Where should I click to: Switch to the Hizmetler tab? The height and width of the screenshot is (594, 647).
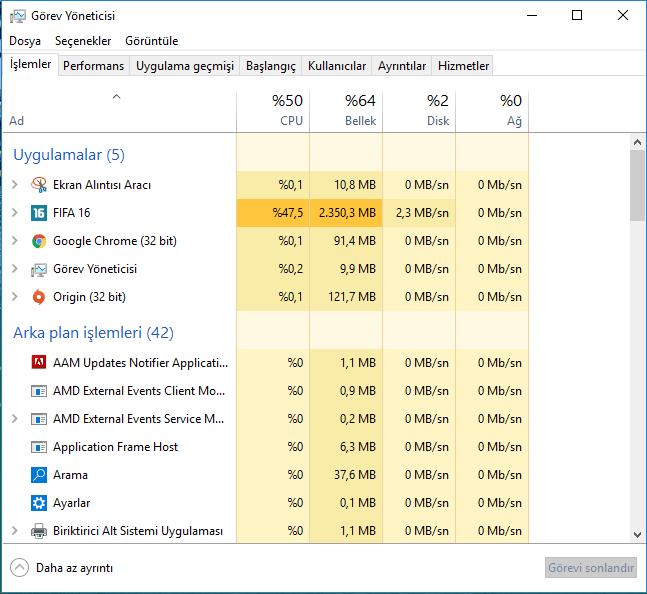tap(463, 66)
